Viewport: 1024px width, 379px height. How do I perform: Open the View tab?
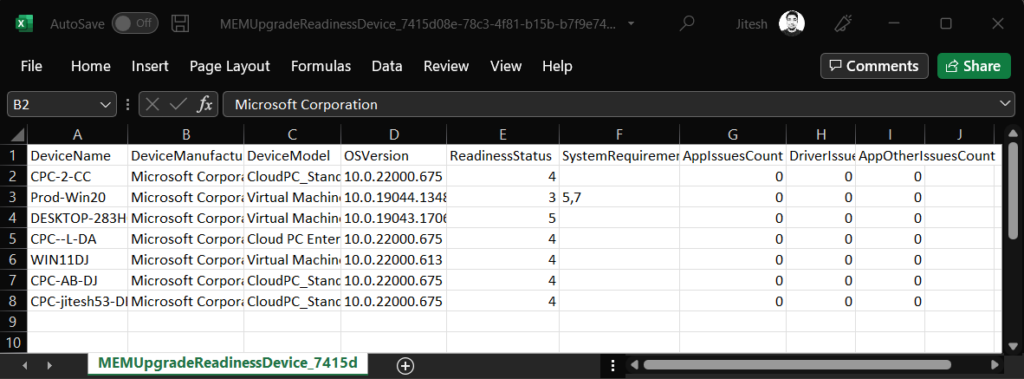click(506, 66)
